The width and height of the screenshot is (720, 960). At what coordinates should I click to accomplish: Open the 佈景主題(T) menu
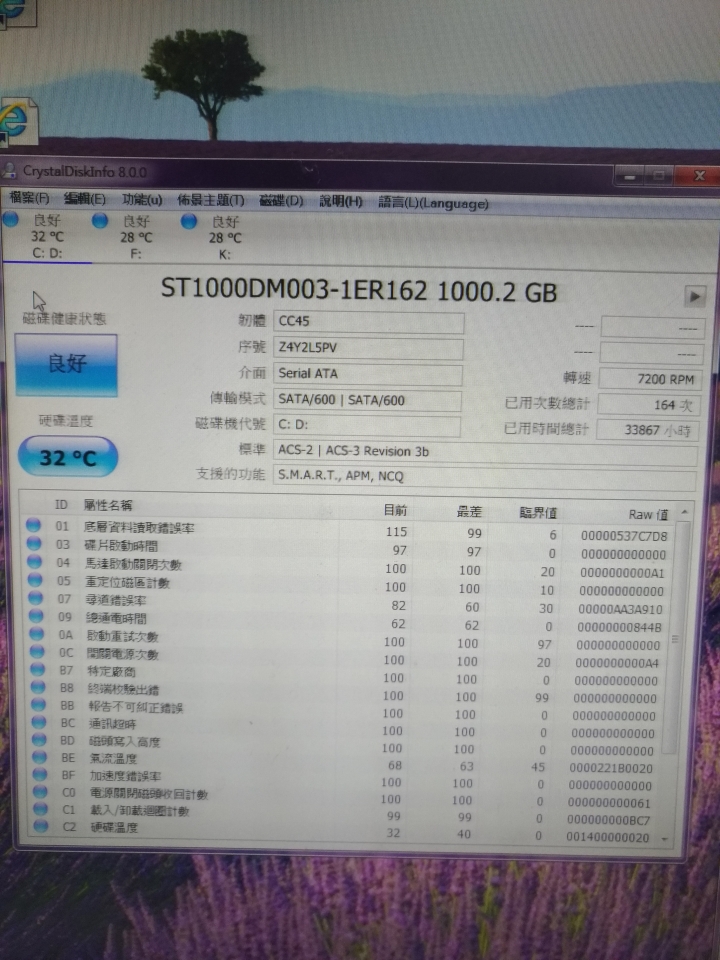click(x=211, y=200)
